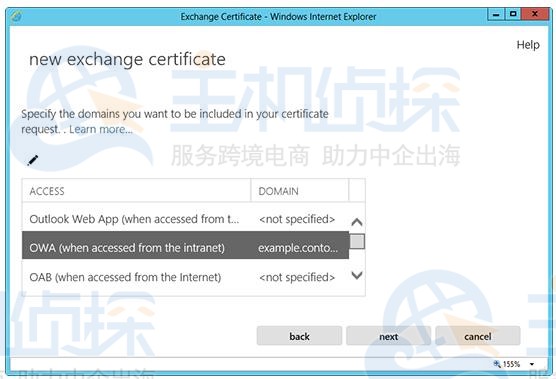Close the Exchange Certificate window
Screen dimensions: 556x379
pos(535,15)
